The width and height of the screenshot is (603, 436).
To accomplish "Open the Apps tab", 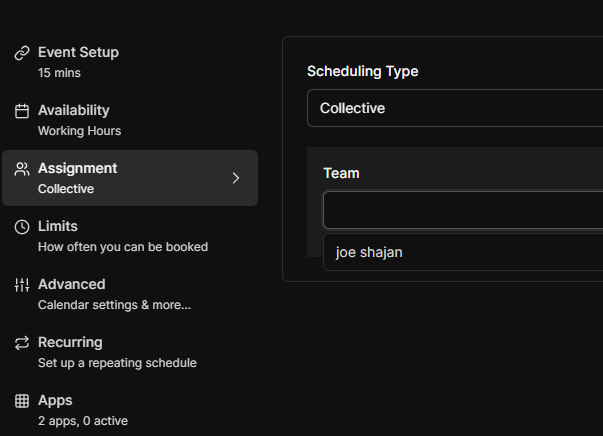I will [55, 401].
